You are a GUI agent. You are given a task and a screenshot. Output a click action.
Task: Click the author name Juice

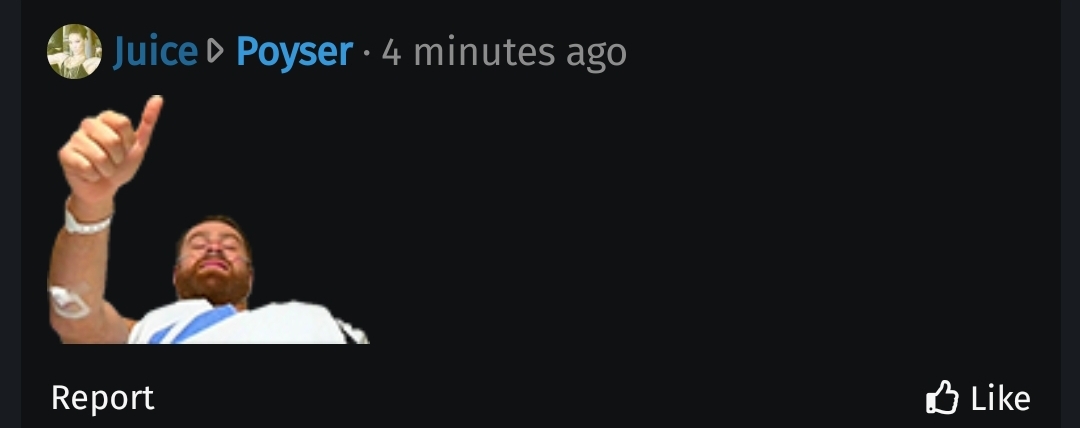tap(155, 52)
